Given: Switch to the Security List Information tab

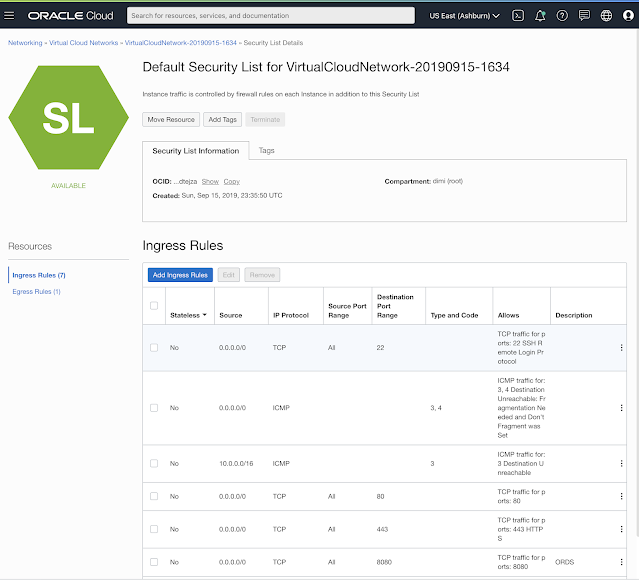Looking at the screenshot, I should click(196, 151).
